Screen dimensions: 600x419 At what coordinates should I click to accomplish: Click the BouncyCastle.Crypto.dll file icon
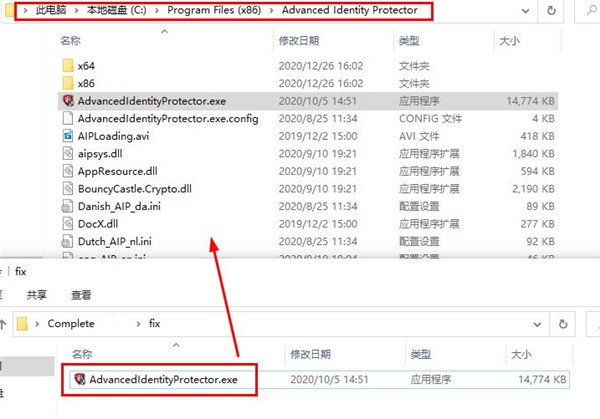click(x=68, y=189)
